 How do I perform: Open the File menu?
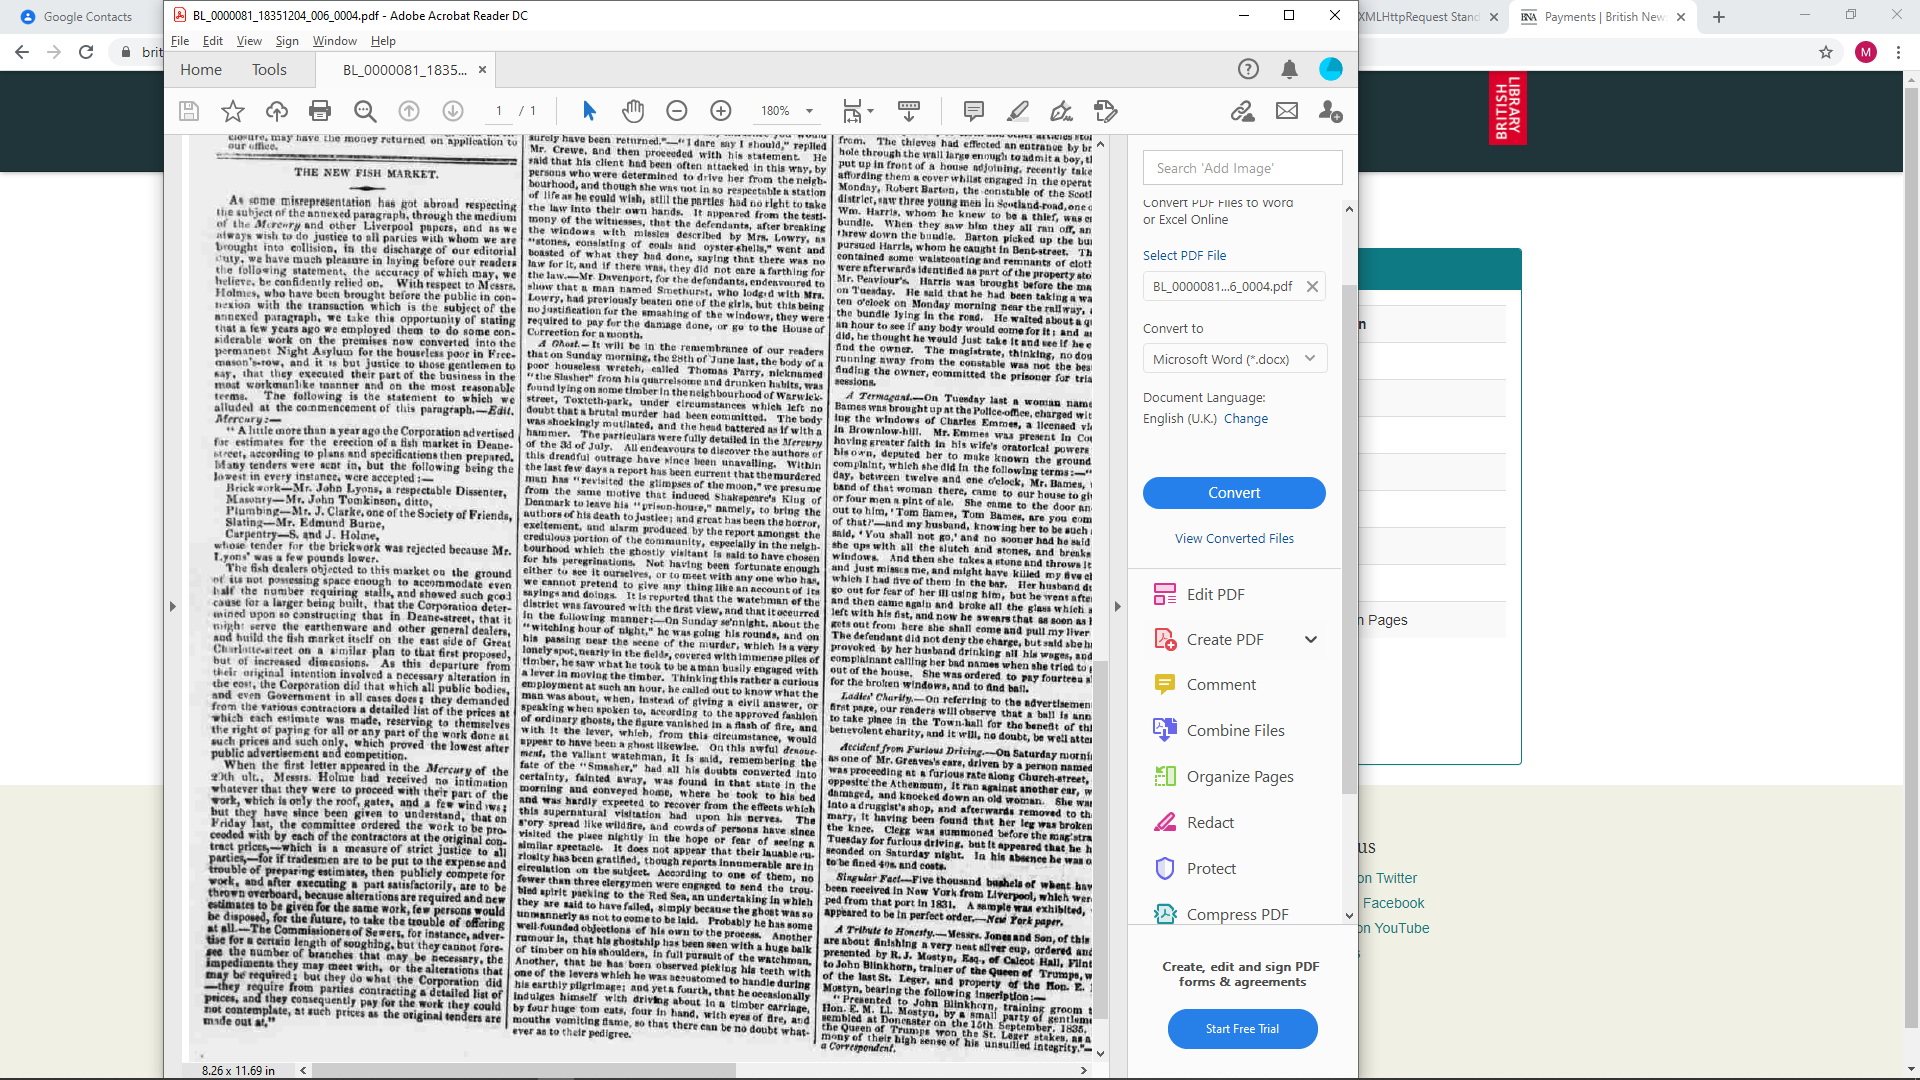180,41
